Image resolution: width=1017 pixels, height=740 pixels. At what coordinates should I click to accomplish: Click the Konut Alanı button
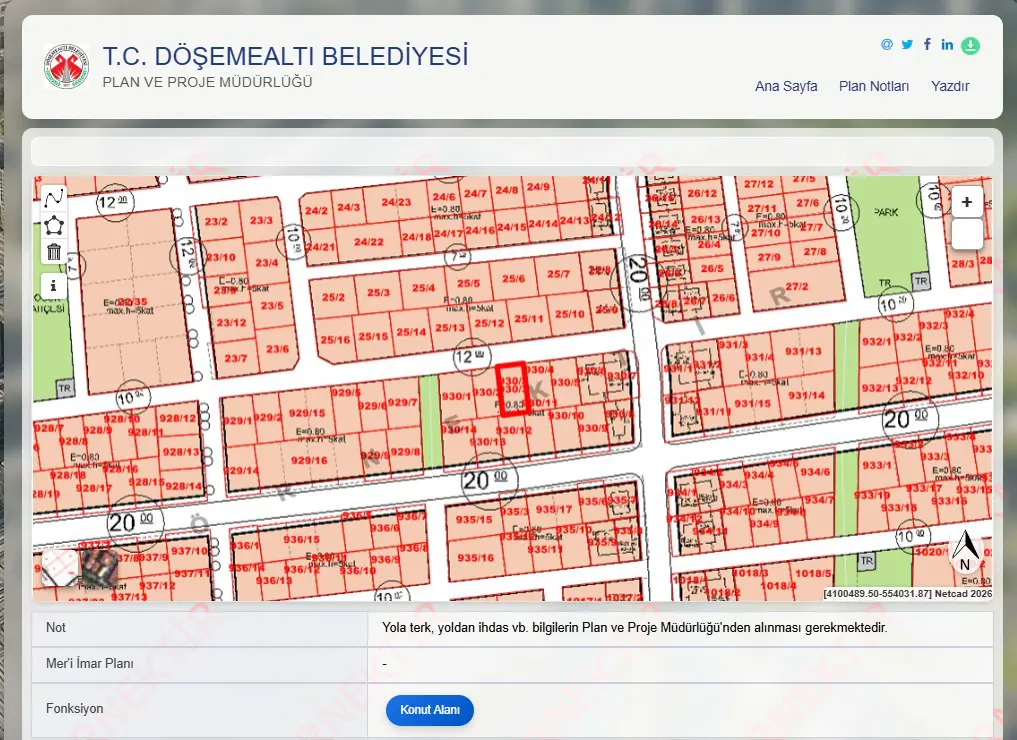click(x=430, y=710)
